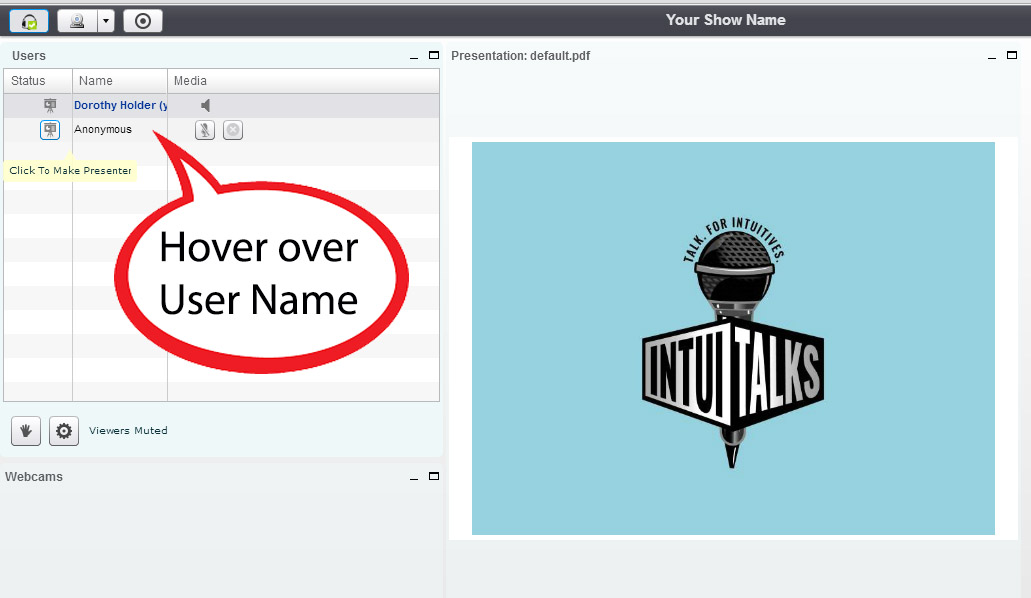Open the webcam dropdown arrow

coord(106,21)
